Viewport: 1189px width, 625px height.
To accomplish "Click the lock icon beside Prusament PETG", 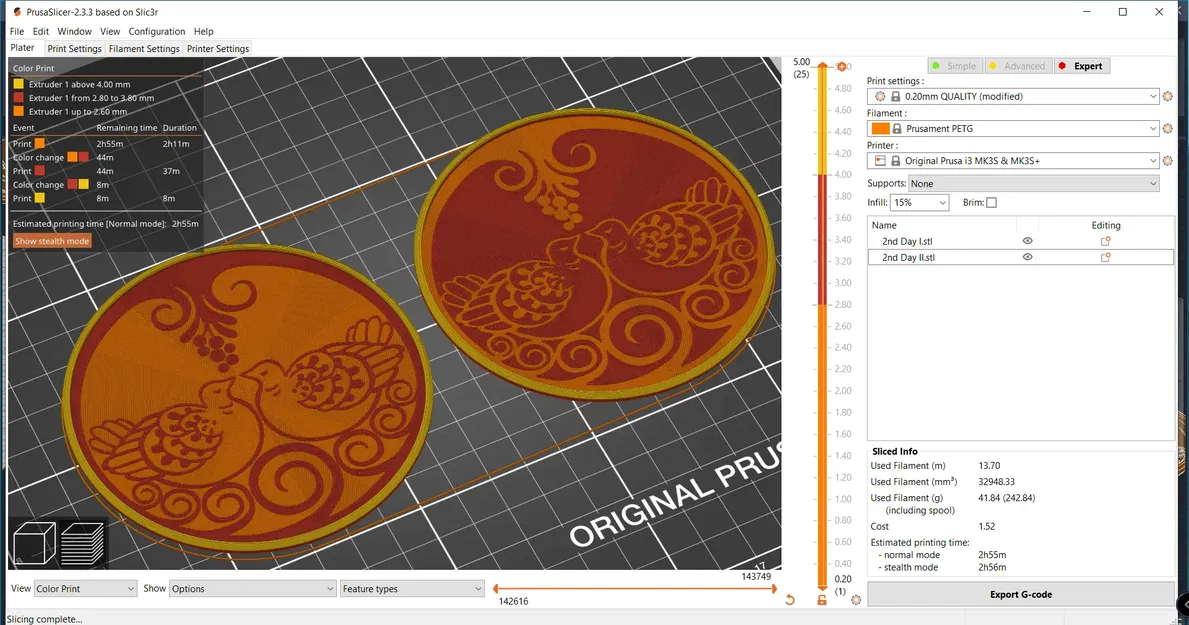I will click(897, 129).
